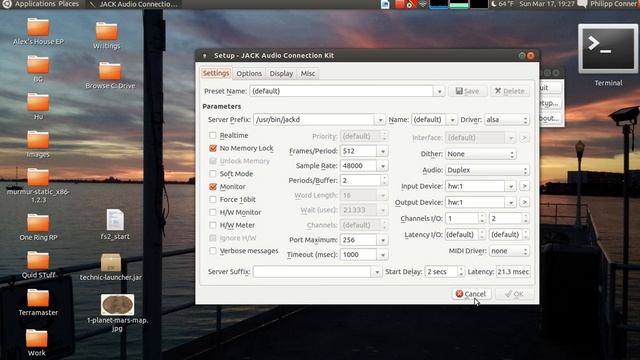Viewport: 640px width, 360px height.
Task: Open the One Ring RP folder
Action: tap(38, 223)
